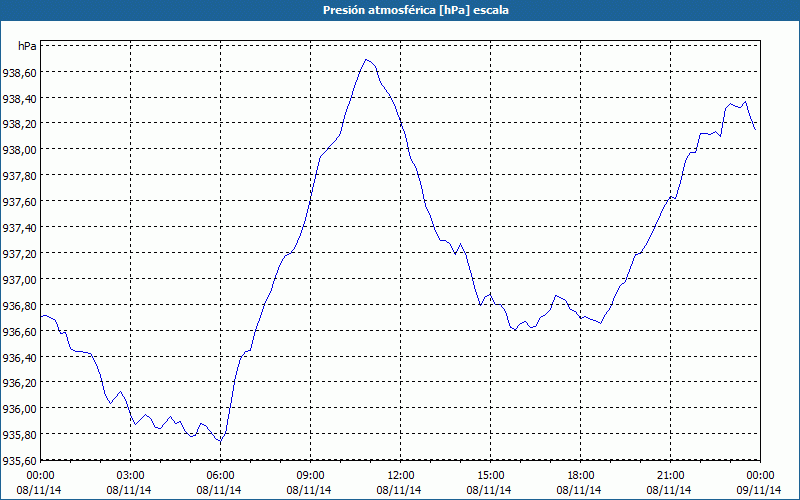Click the 936,40 axis value
The height and width of the screenshot is (500, 800).
tap(19, 358)
